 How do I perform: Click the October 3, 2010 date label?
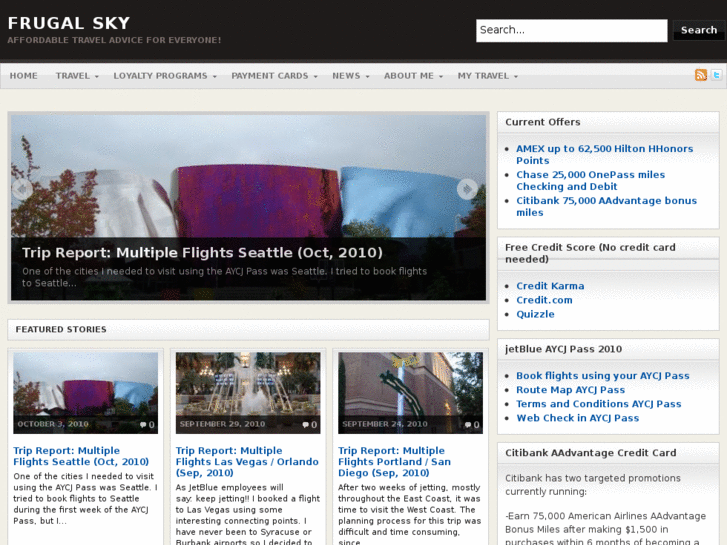[53, 424]
